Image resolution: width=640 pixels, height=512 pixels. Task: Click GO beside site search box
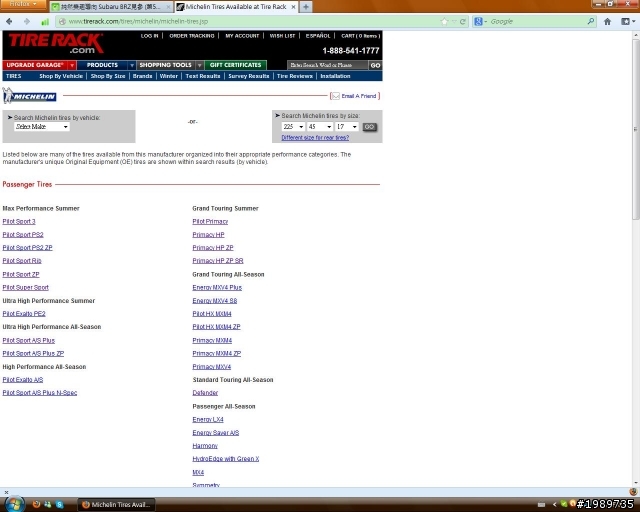click(x=376, y=65)
